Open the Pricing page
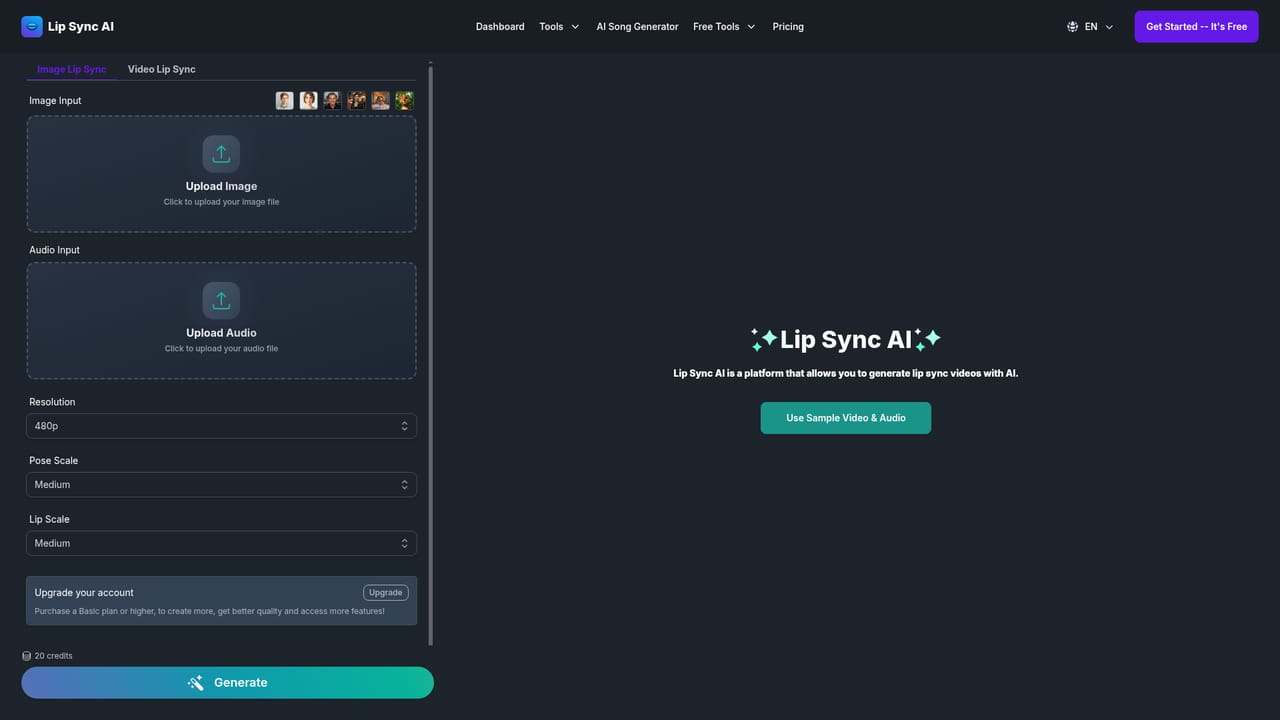 tap(788, 27)
